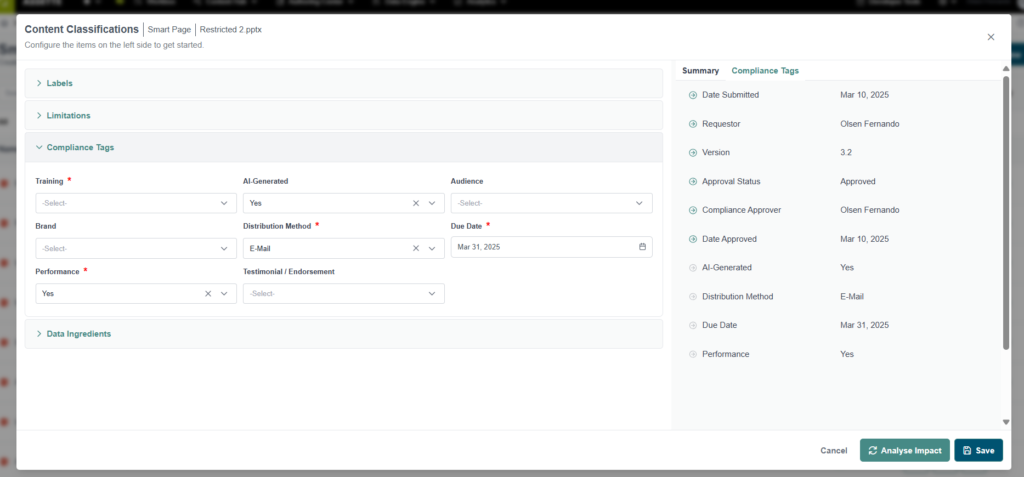
Task: Click the Approved status value
Action: [x=857, y=181]
